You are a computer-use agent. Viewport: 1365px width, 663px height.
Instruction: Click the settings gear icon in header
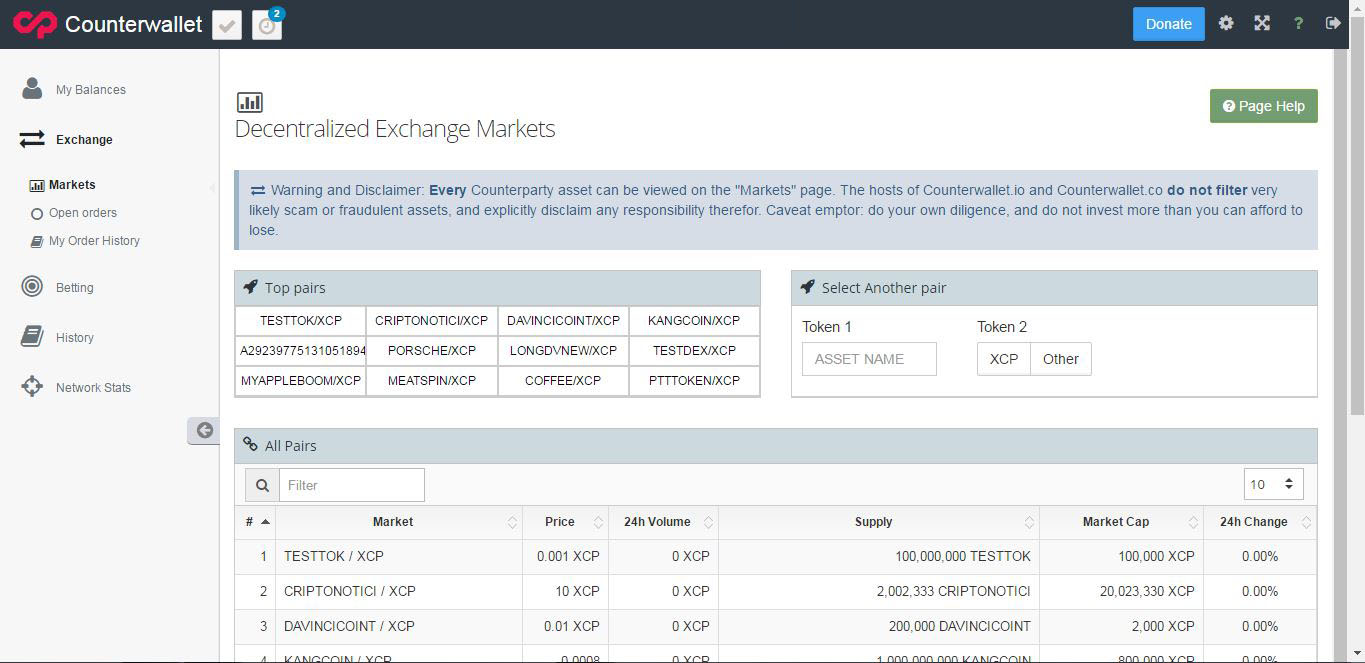[x=1226, y=24]
